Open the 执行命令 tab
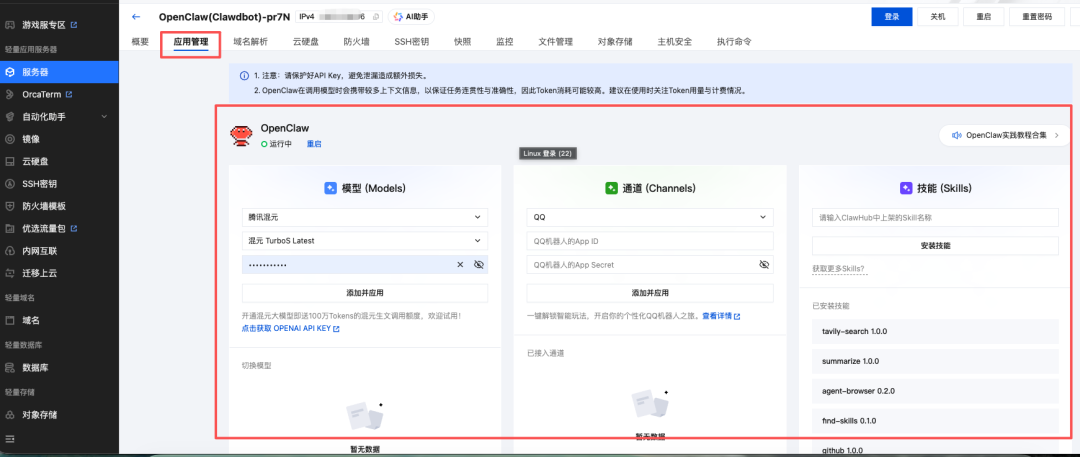The image size is (1080, 457). (734, 42)
